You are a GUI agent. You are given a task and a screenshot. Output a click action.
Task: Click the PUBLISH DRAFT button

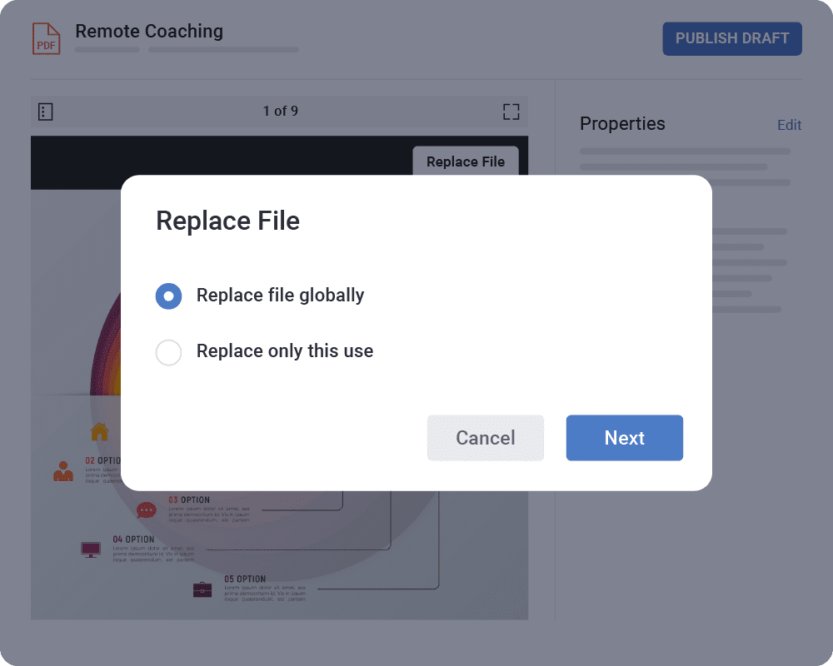732,38
